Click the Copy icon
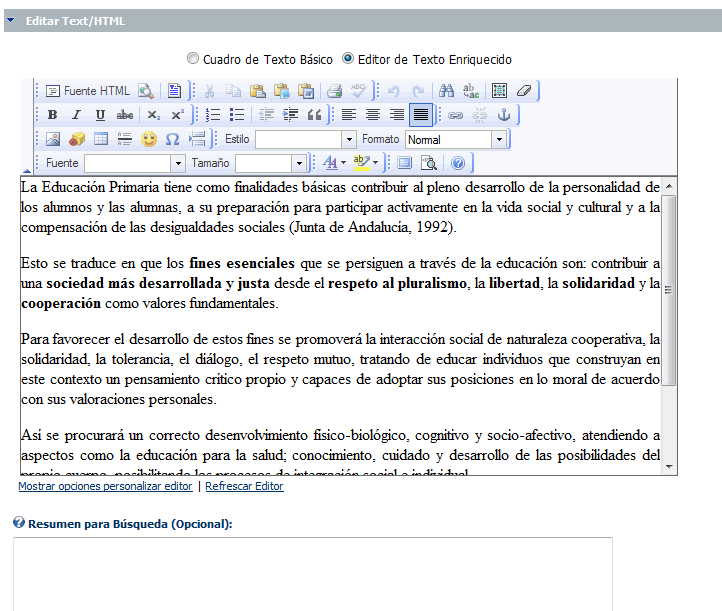The height and width of the screenshot is (611, 722). (233, 91)
